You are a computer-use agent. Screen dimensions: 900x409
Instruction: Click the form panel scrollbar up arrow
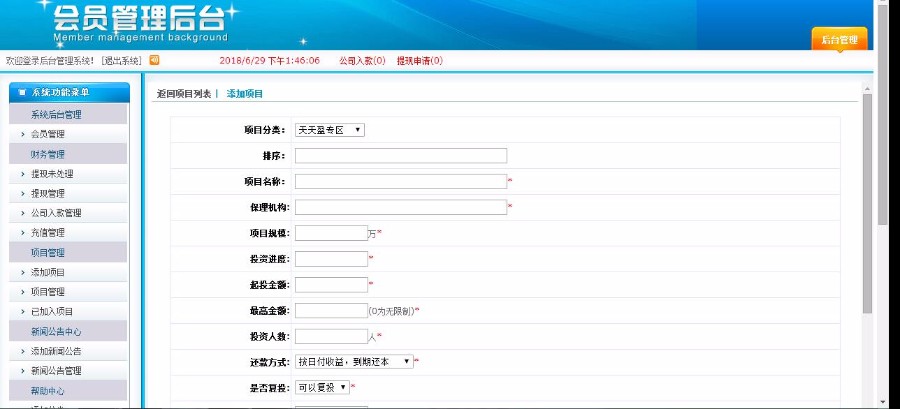tap(867, 88)
